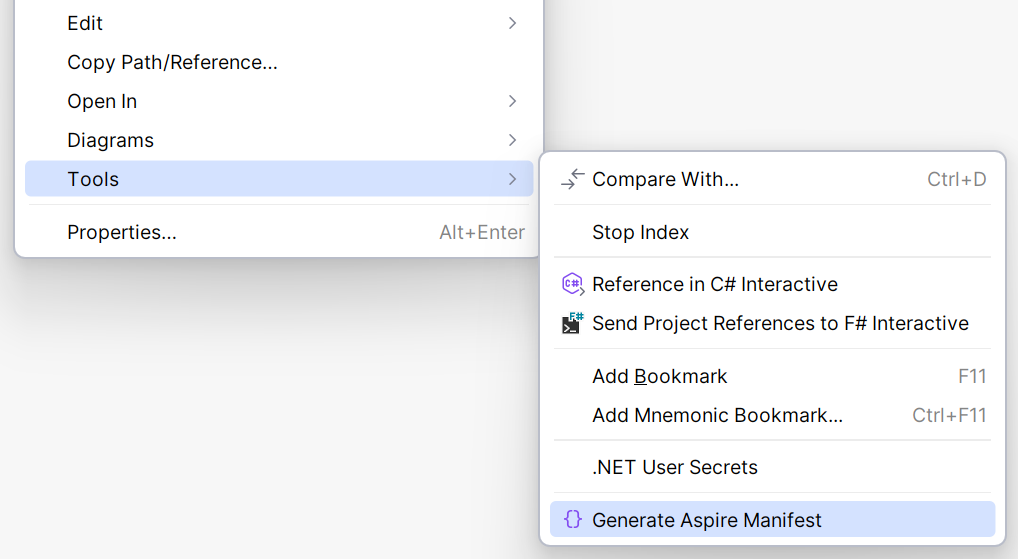
Task: Open the Diagrams menu item
Action: pos(110,140)
